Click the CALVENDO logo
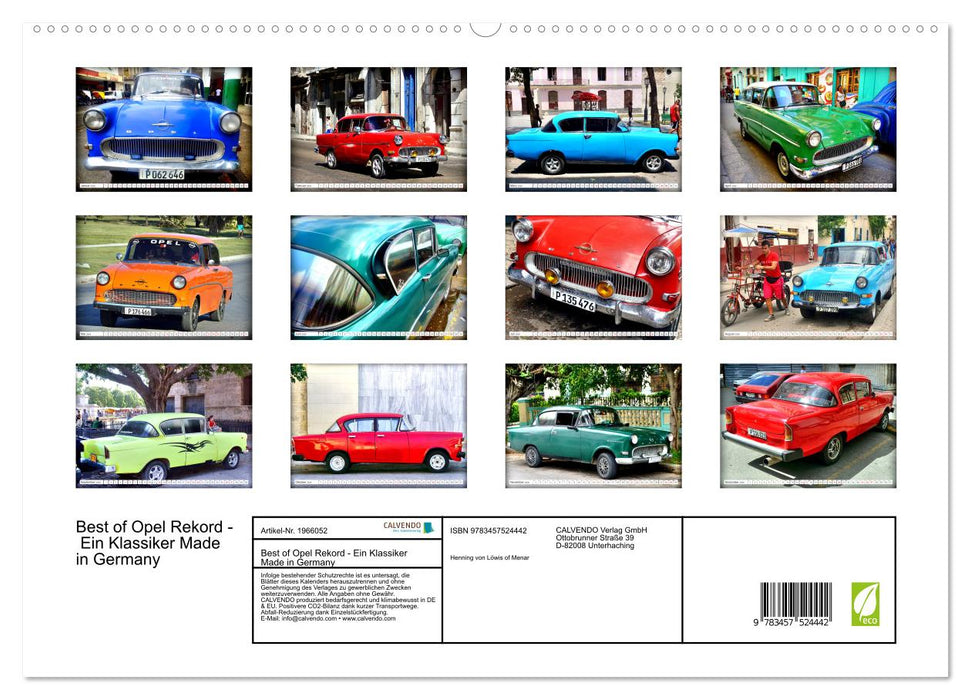971x700 pixels. (x=408, y=527)
